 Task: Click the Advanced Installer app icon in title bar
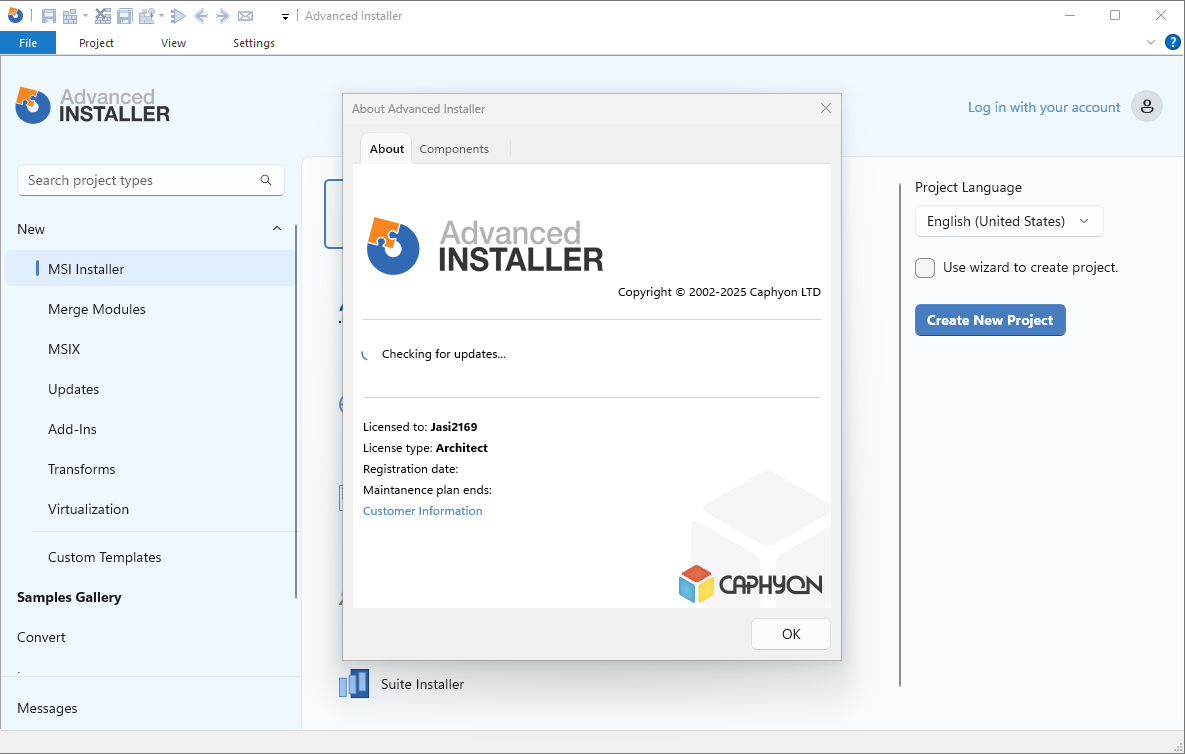(x=14, y=15)
